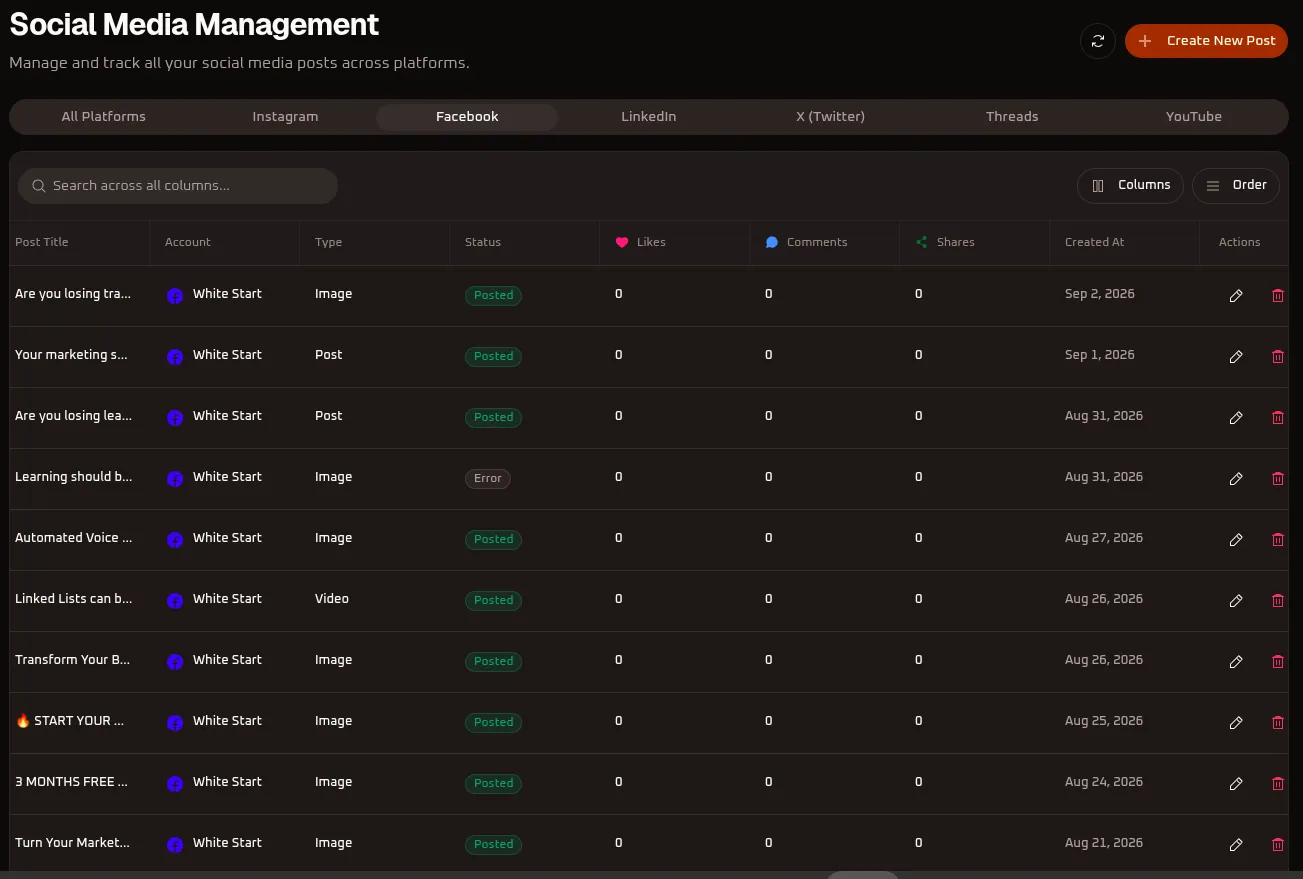Open the Order sorting menu
The height and width of the screenshot is (879, 1303).
[x=1236, y=185]
